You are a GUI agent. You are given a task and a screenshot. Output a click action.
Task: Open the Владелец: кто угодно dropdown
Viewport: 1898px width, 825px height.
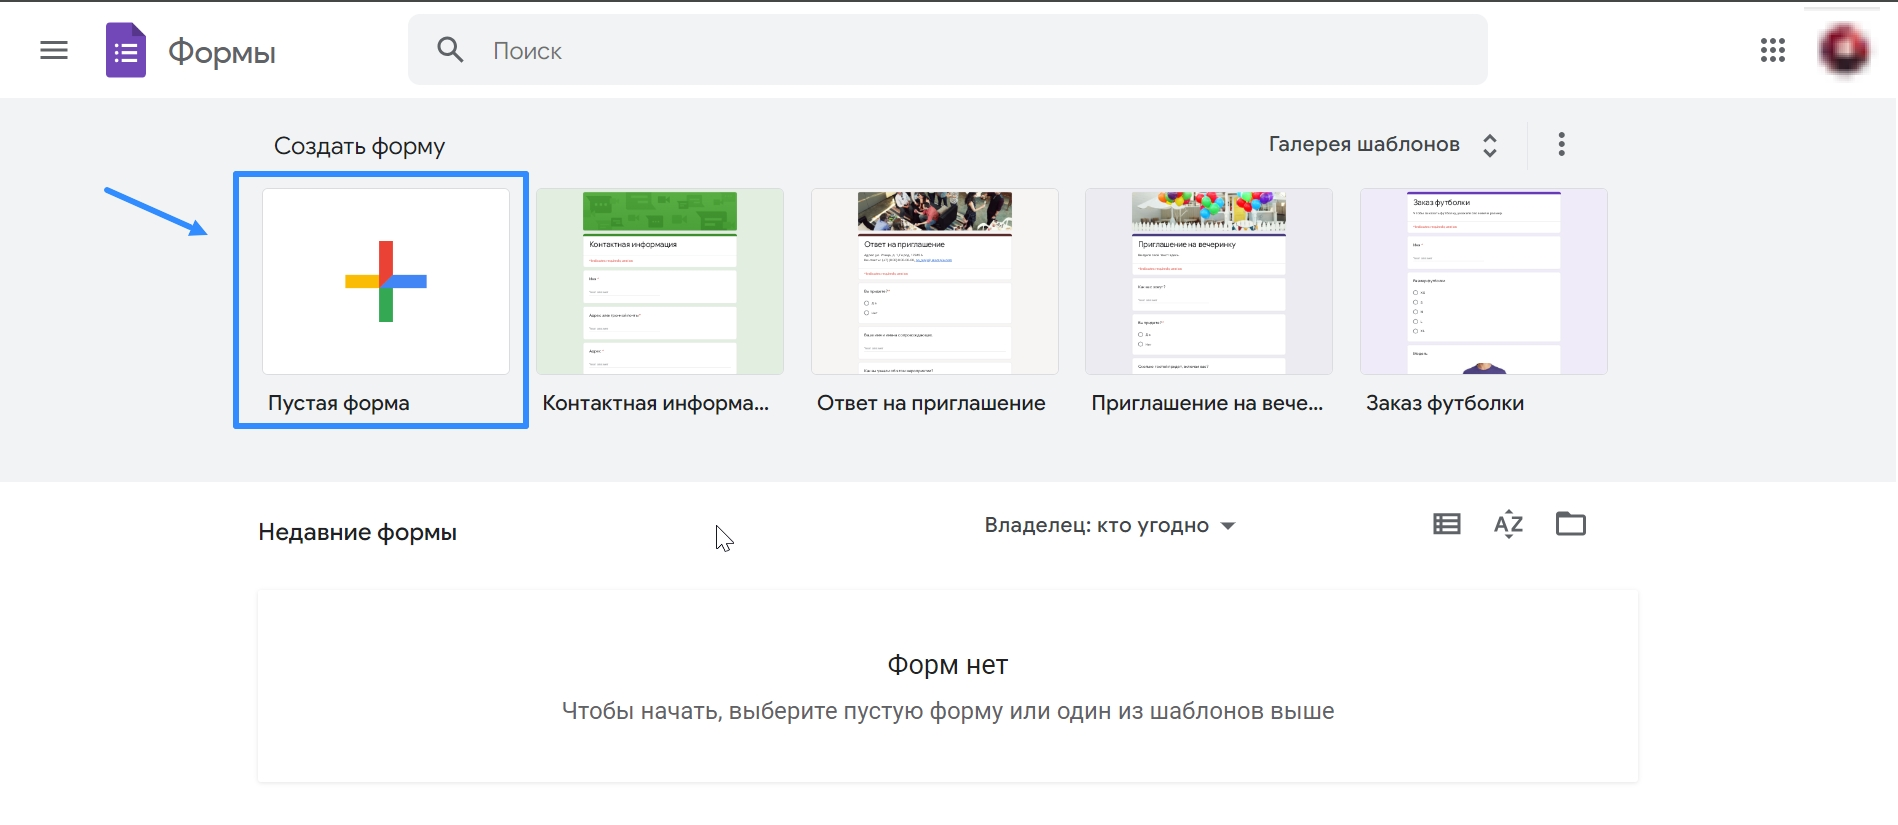[x=1109, y=526]
